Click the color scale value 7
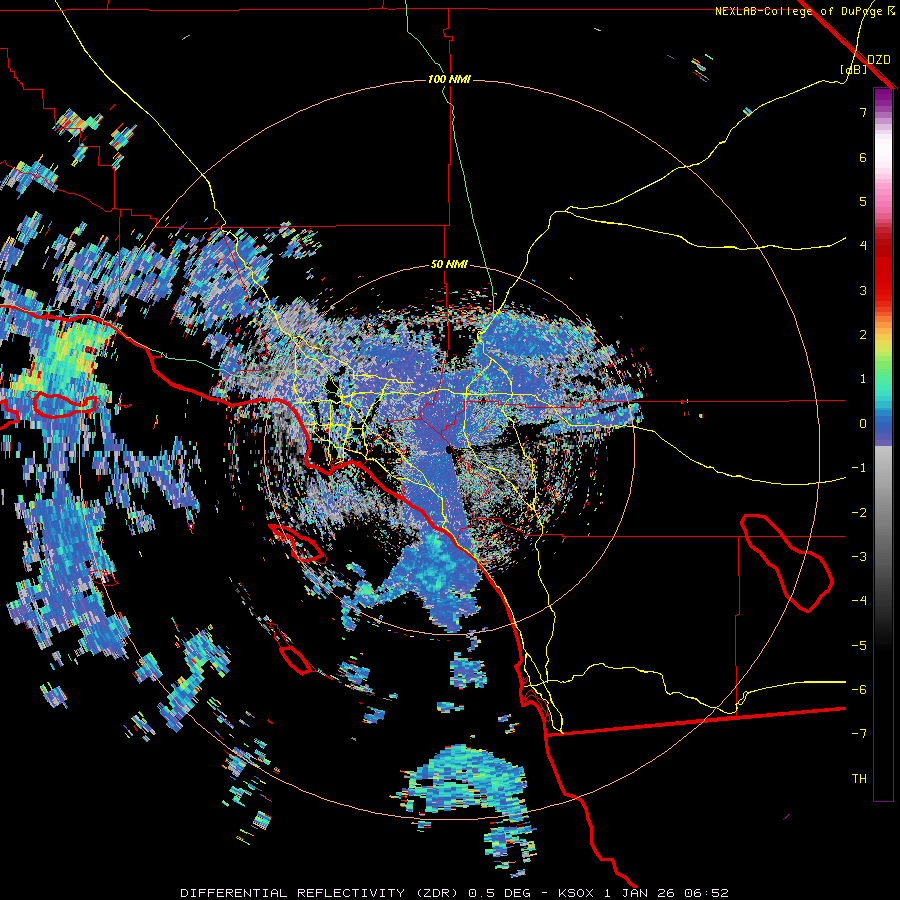This screenshot has width=900, height=900. point(863,112)
